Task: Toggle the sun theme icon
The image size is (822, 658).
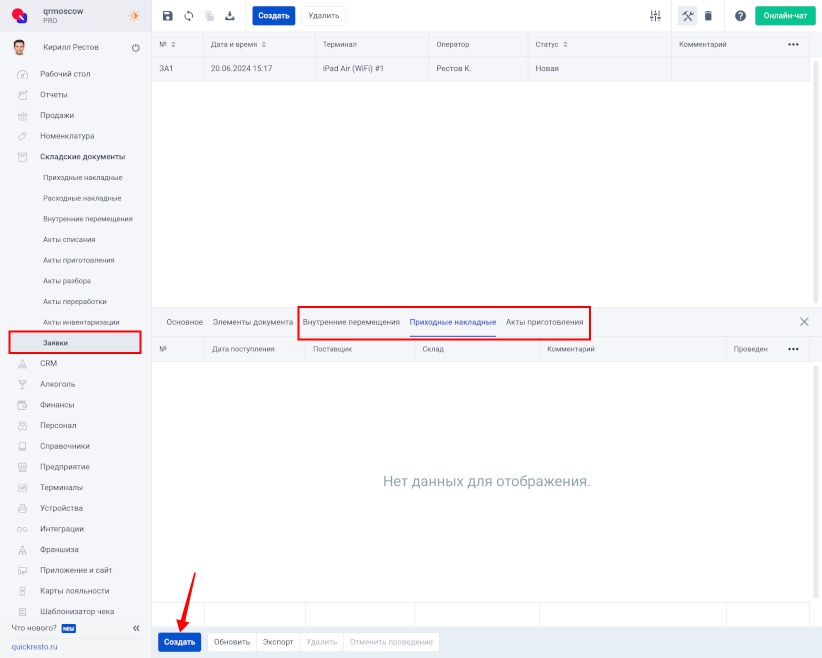Action: coord(134,16)
